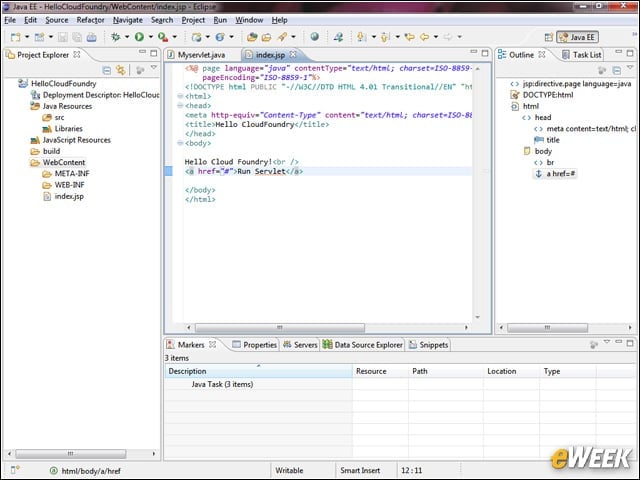The height and width of the screenshot is (480, 640).
Task: Select the 'Java Task (3 items)' row
Action: tap(222, 384)
